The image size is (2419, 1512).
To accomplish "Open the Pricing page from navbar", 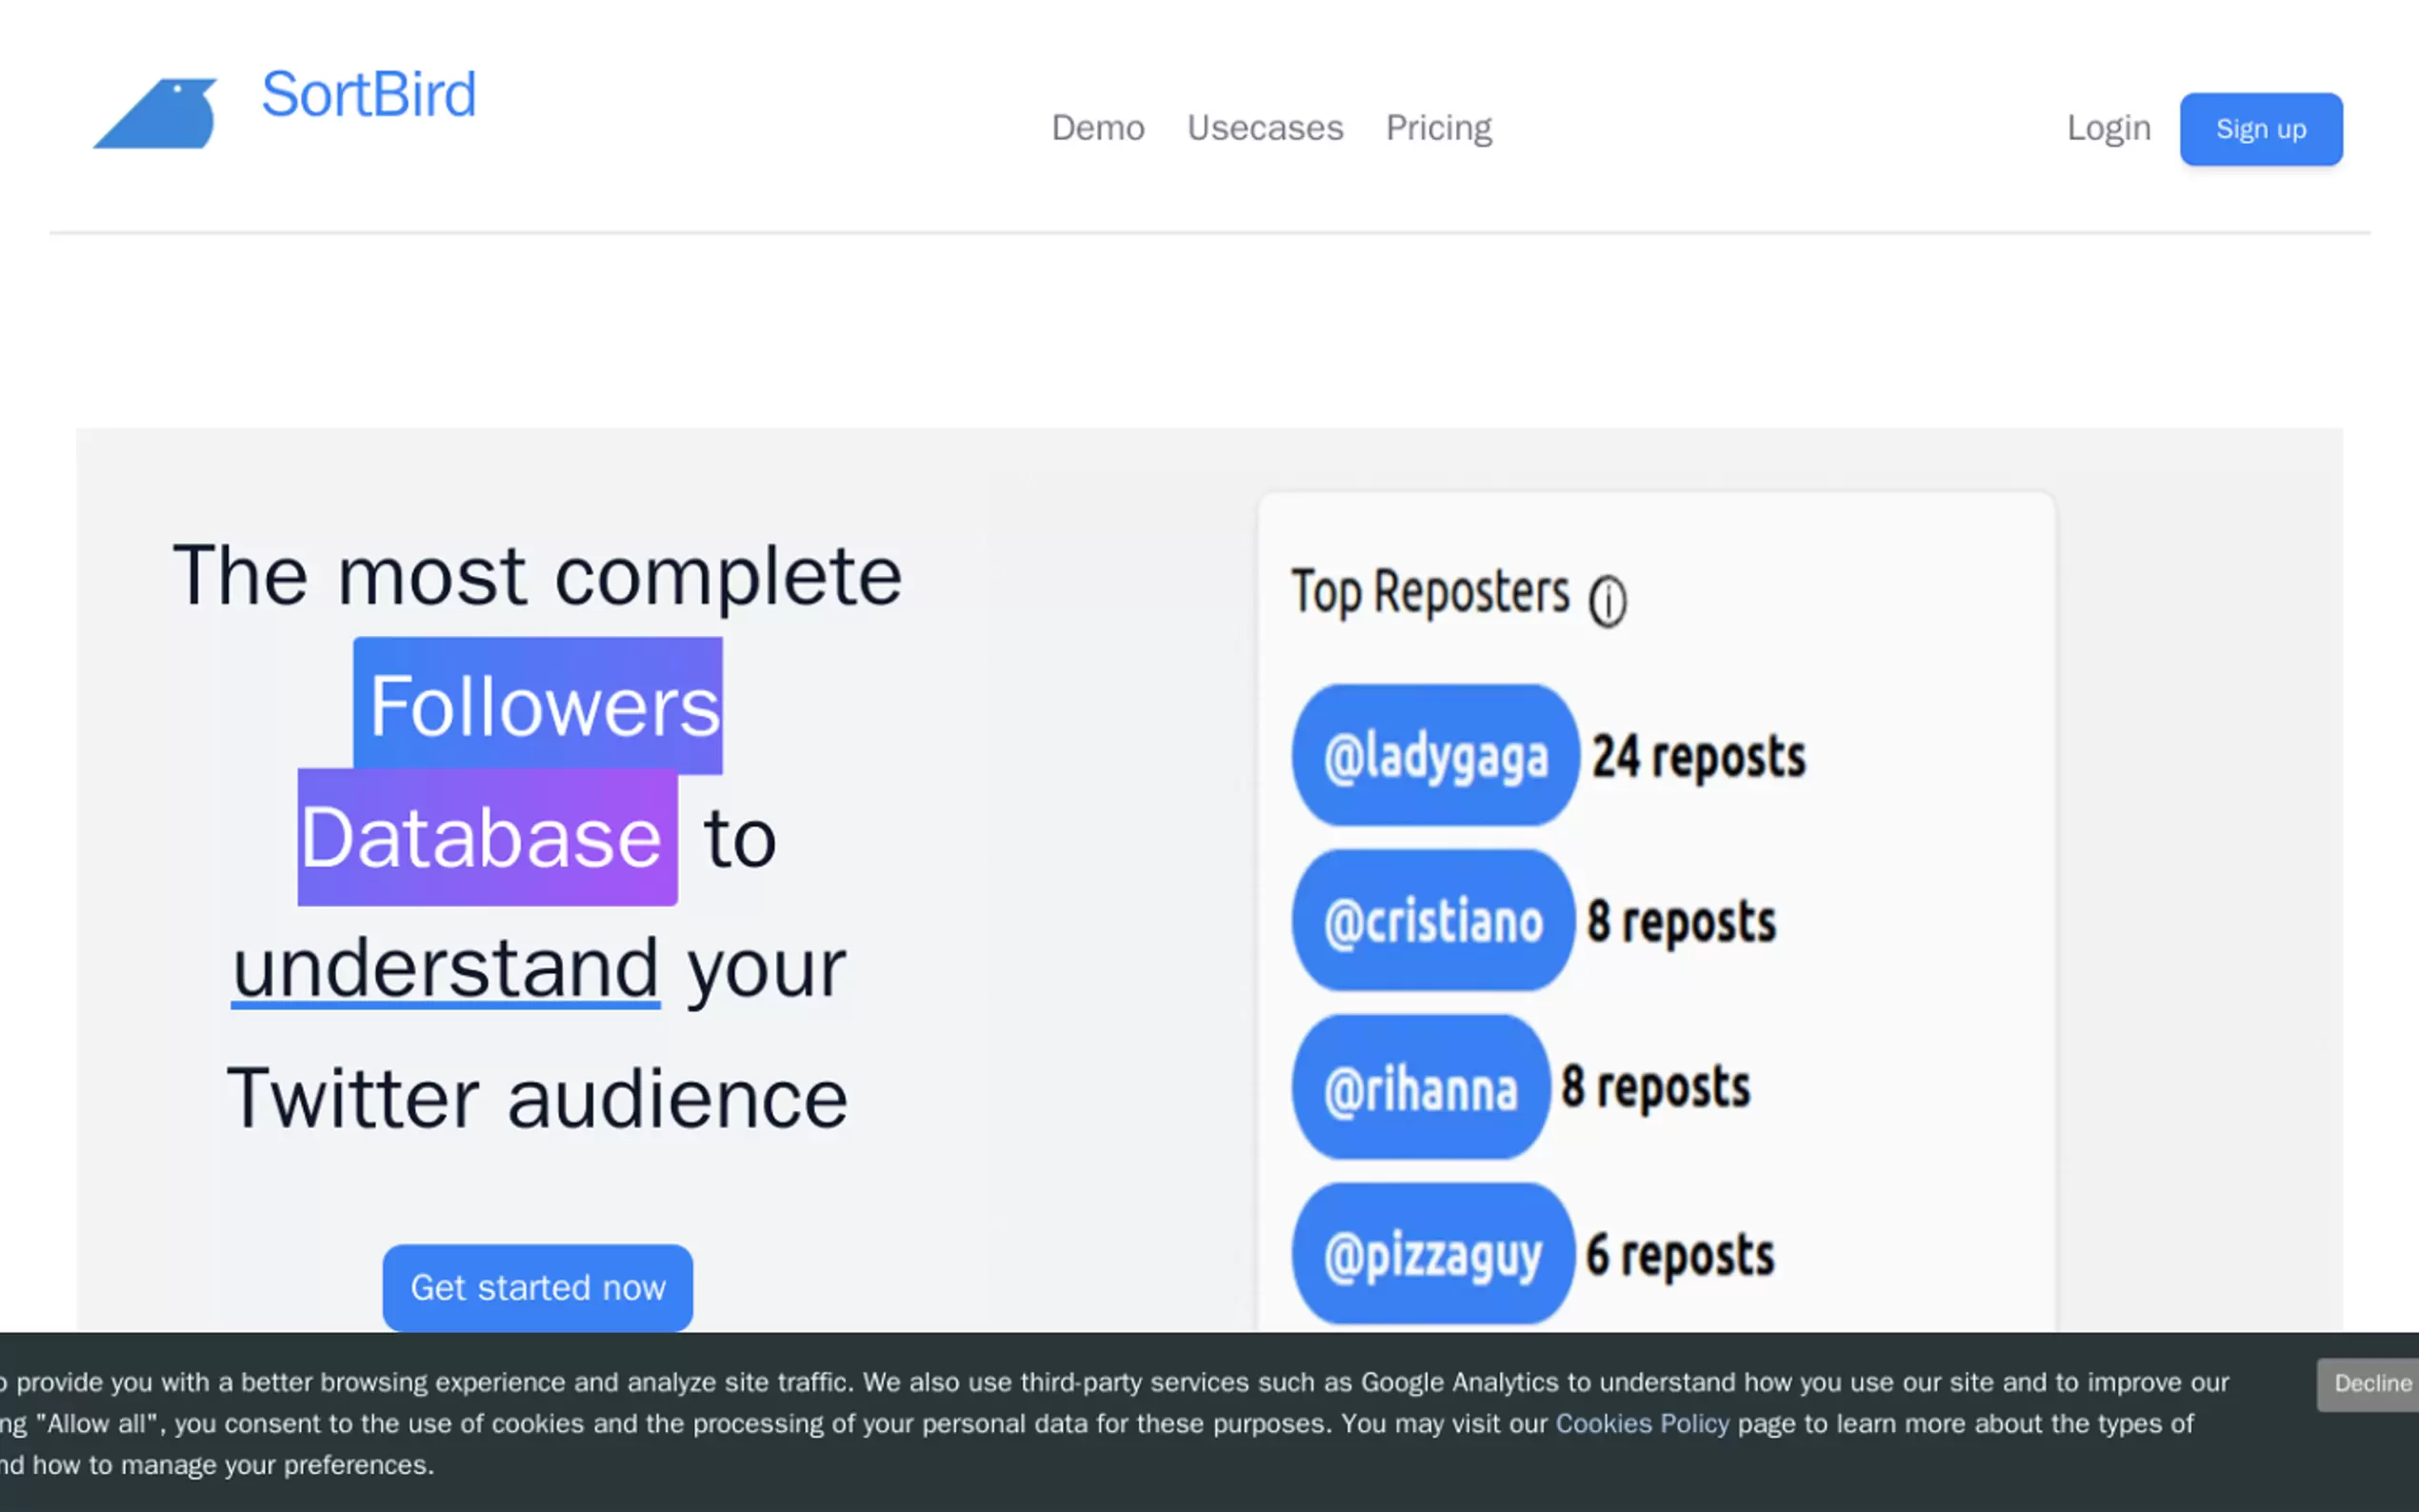I will [x=1438, y=128].
